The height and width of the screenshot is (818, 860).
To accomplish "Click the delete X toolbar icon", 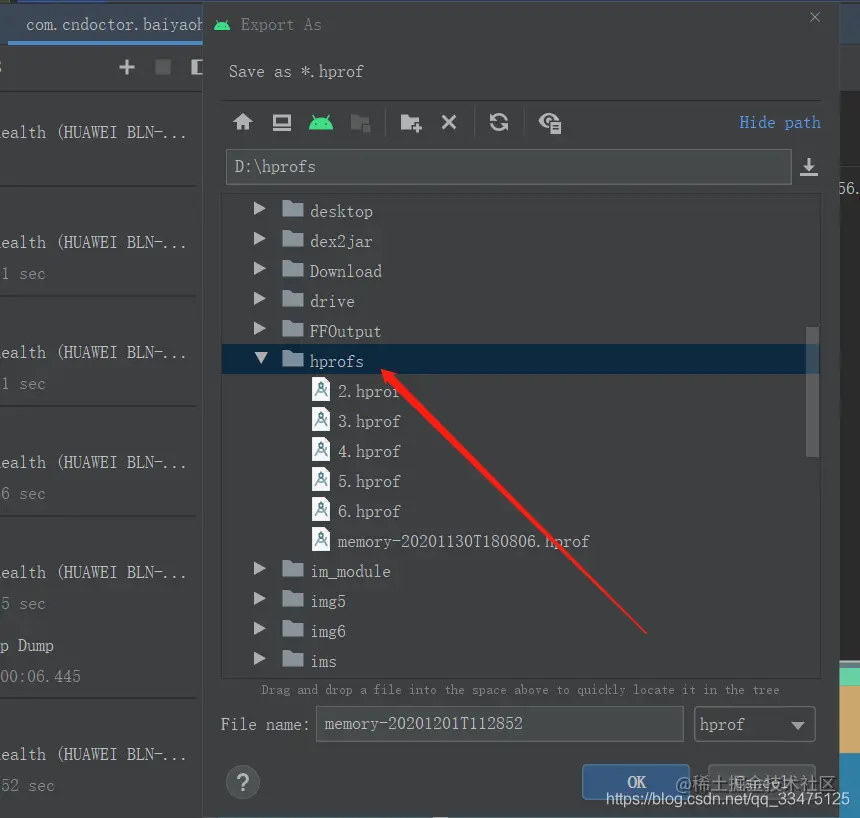I will click(x=449, y=122).
